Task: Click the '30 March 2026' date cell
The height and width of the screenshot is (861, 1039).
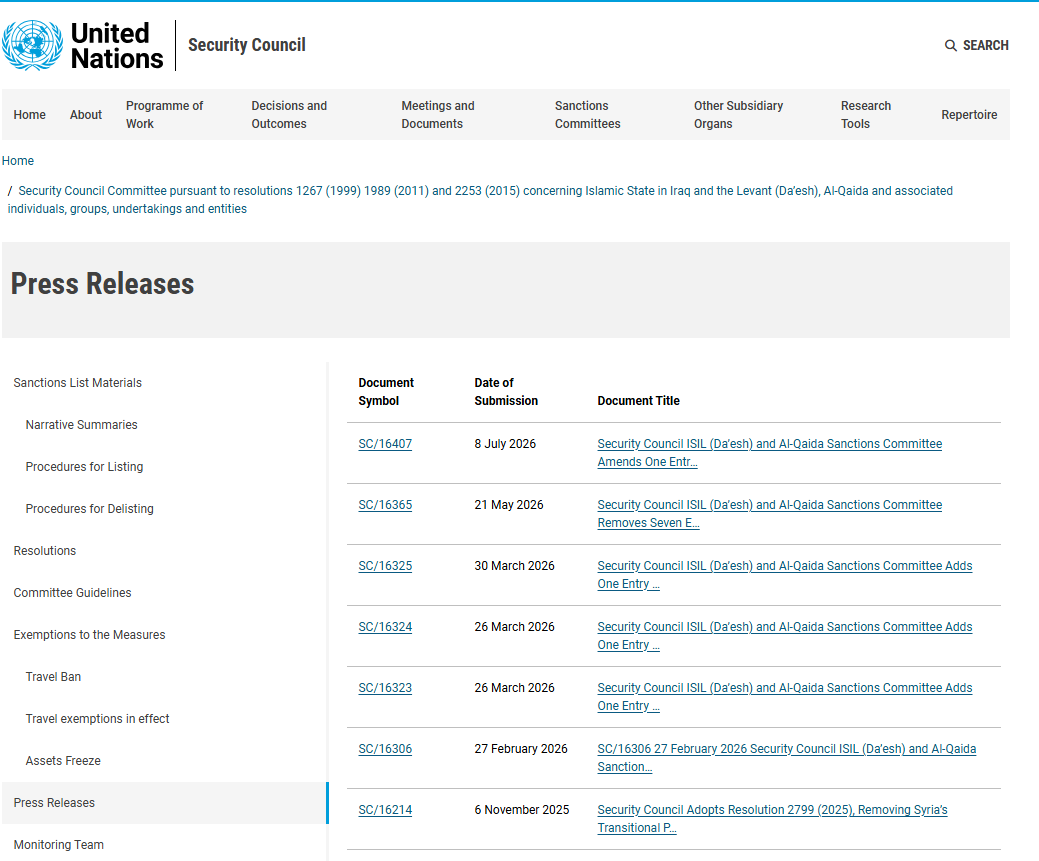Action: click(514, 566)
